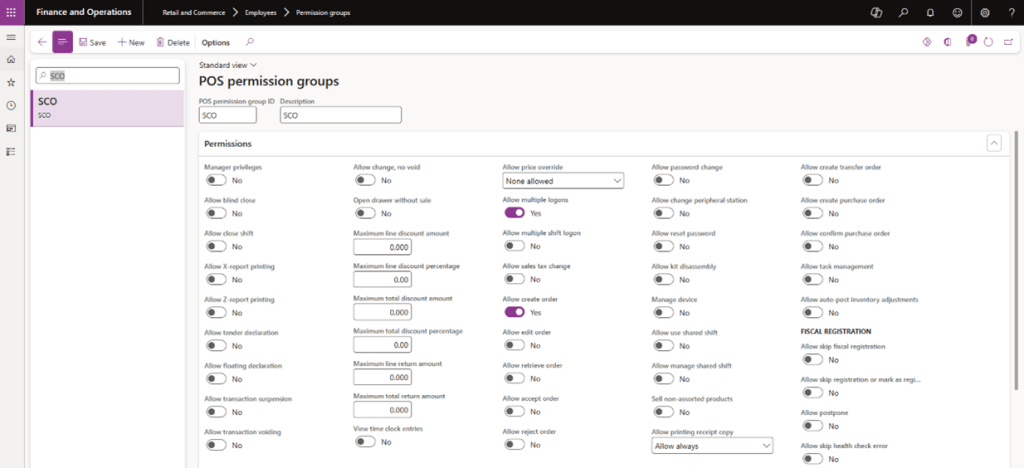Open the notifications bell icon

tap(930, 13)
